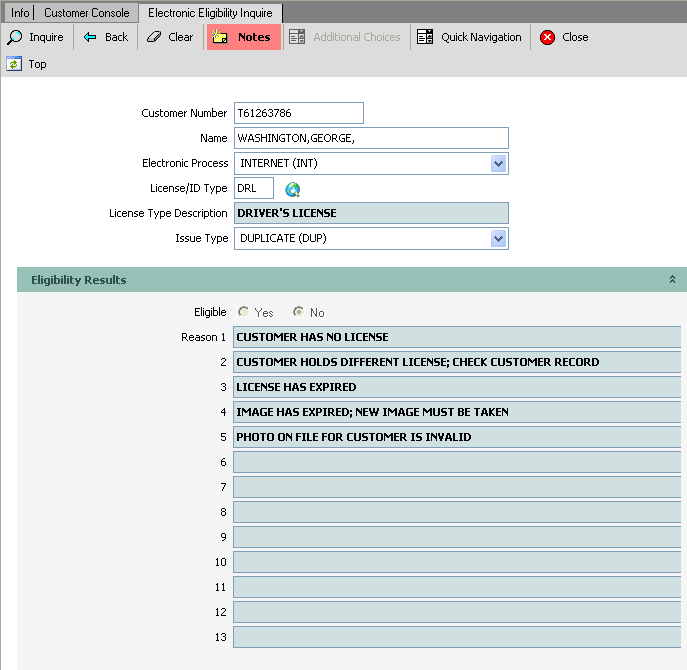The image size is (687, 670).
Task: Switch to the Customer Console tab
Action: click(x=86, y=13)
